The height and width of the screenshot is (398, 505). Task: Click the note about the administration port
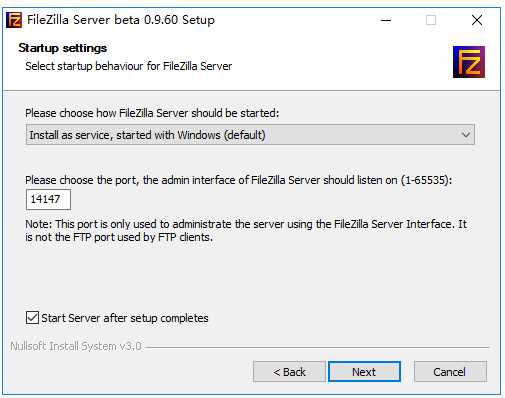246,231
